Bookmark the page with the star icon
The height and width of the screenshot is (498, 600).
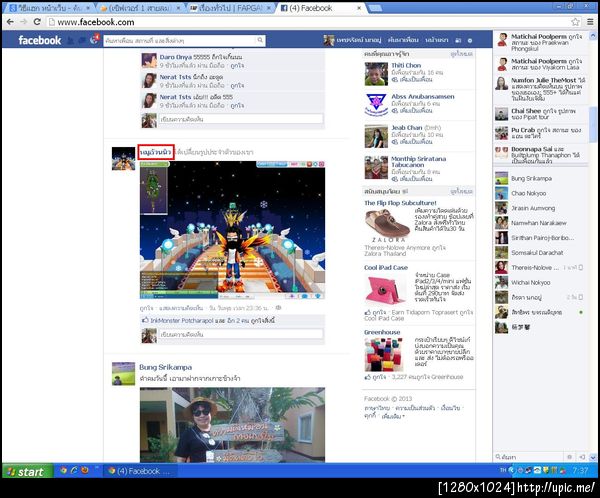(575, 22)
